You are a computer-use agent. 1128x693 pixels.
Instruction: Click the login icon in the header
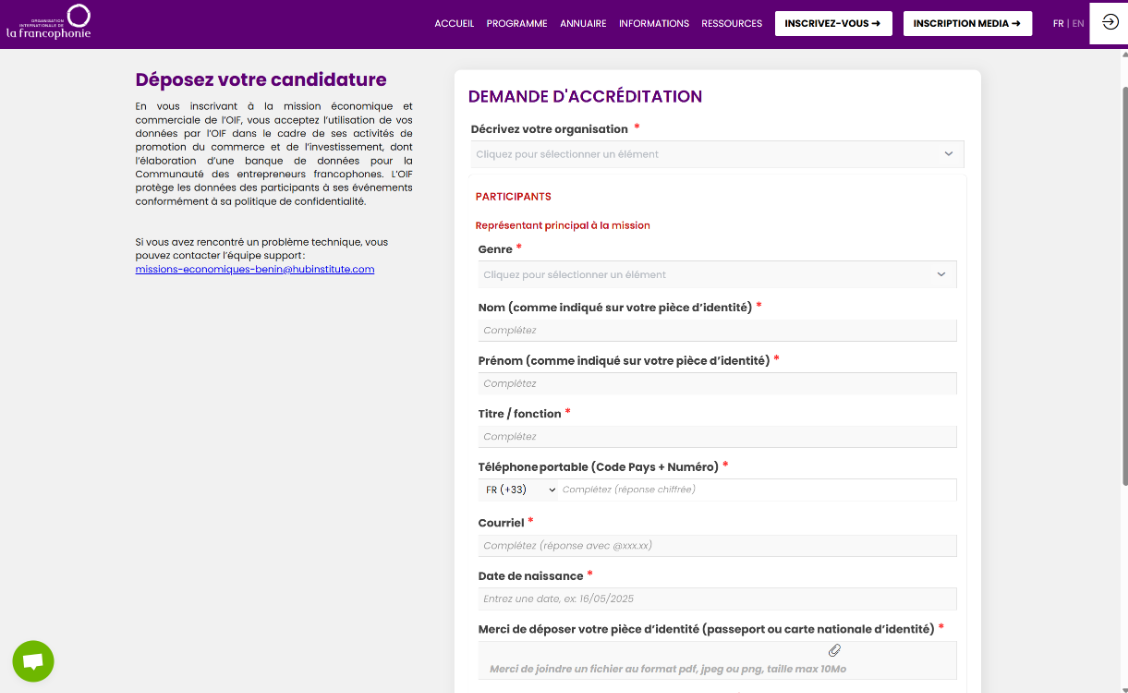coord(1109,23)
